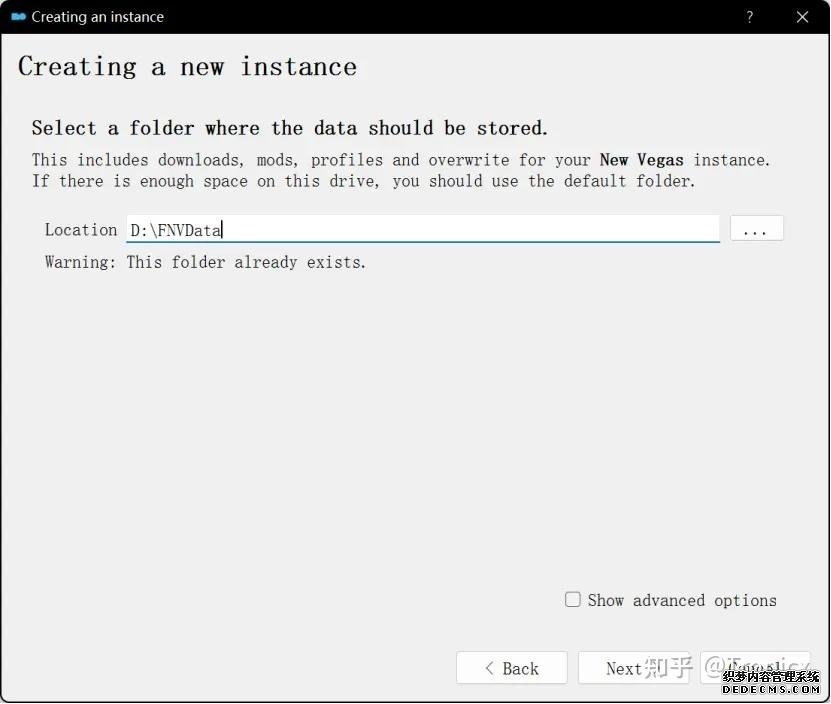
Task: Click the '...' browse folder button
Action: [756, 229]
